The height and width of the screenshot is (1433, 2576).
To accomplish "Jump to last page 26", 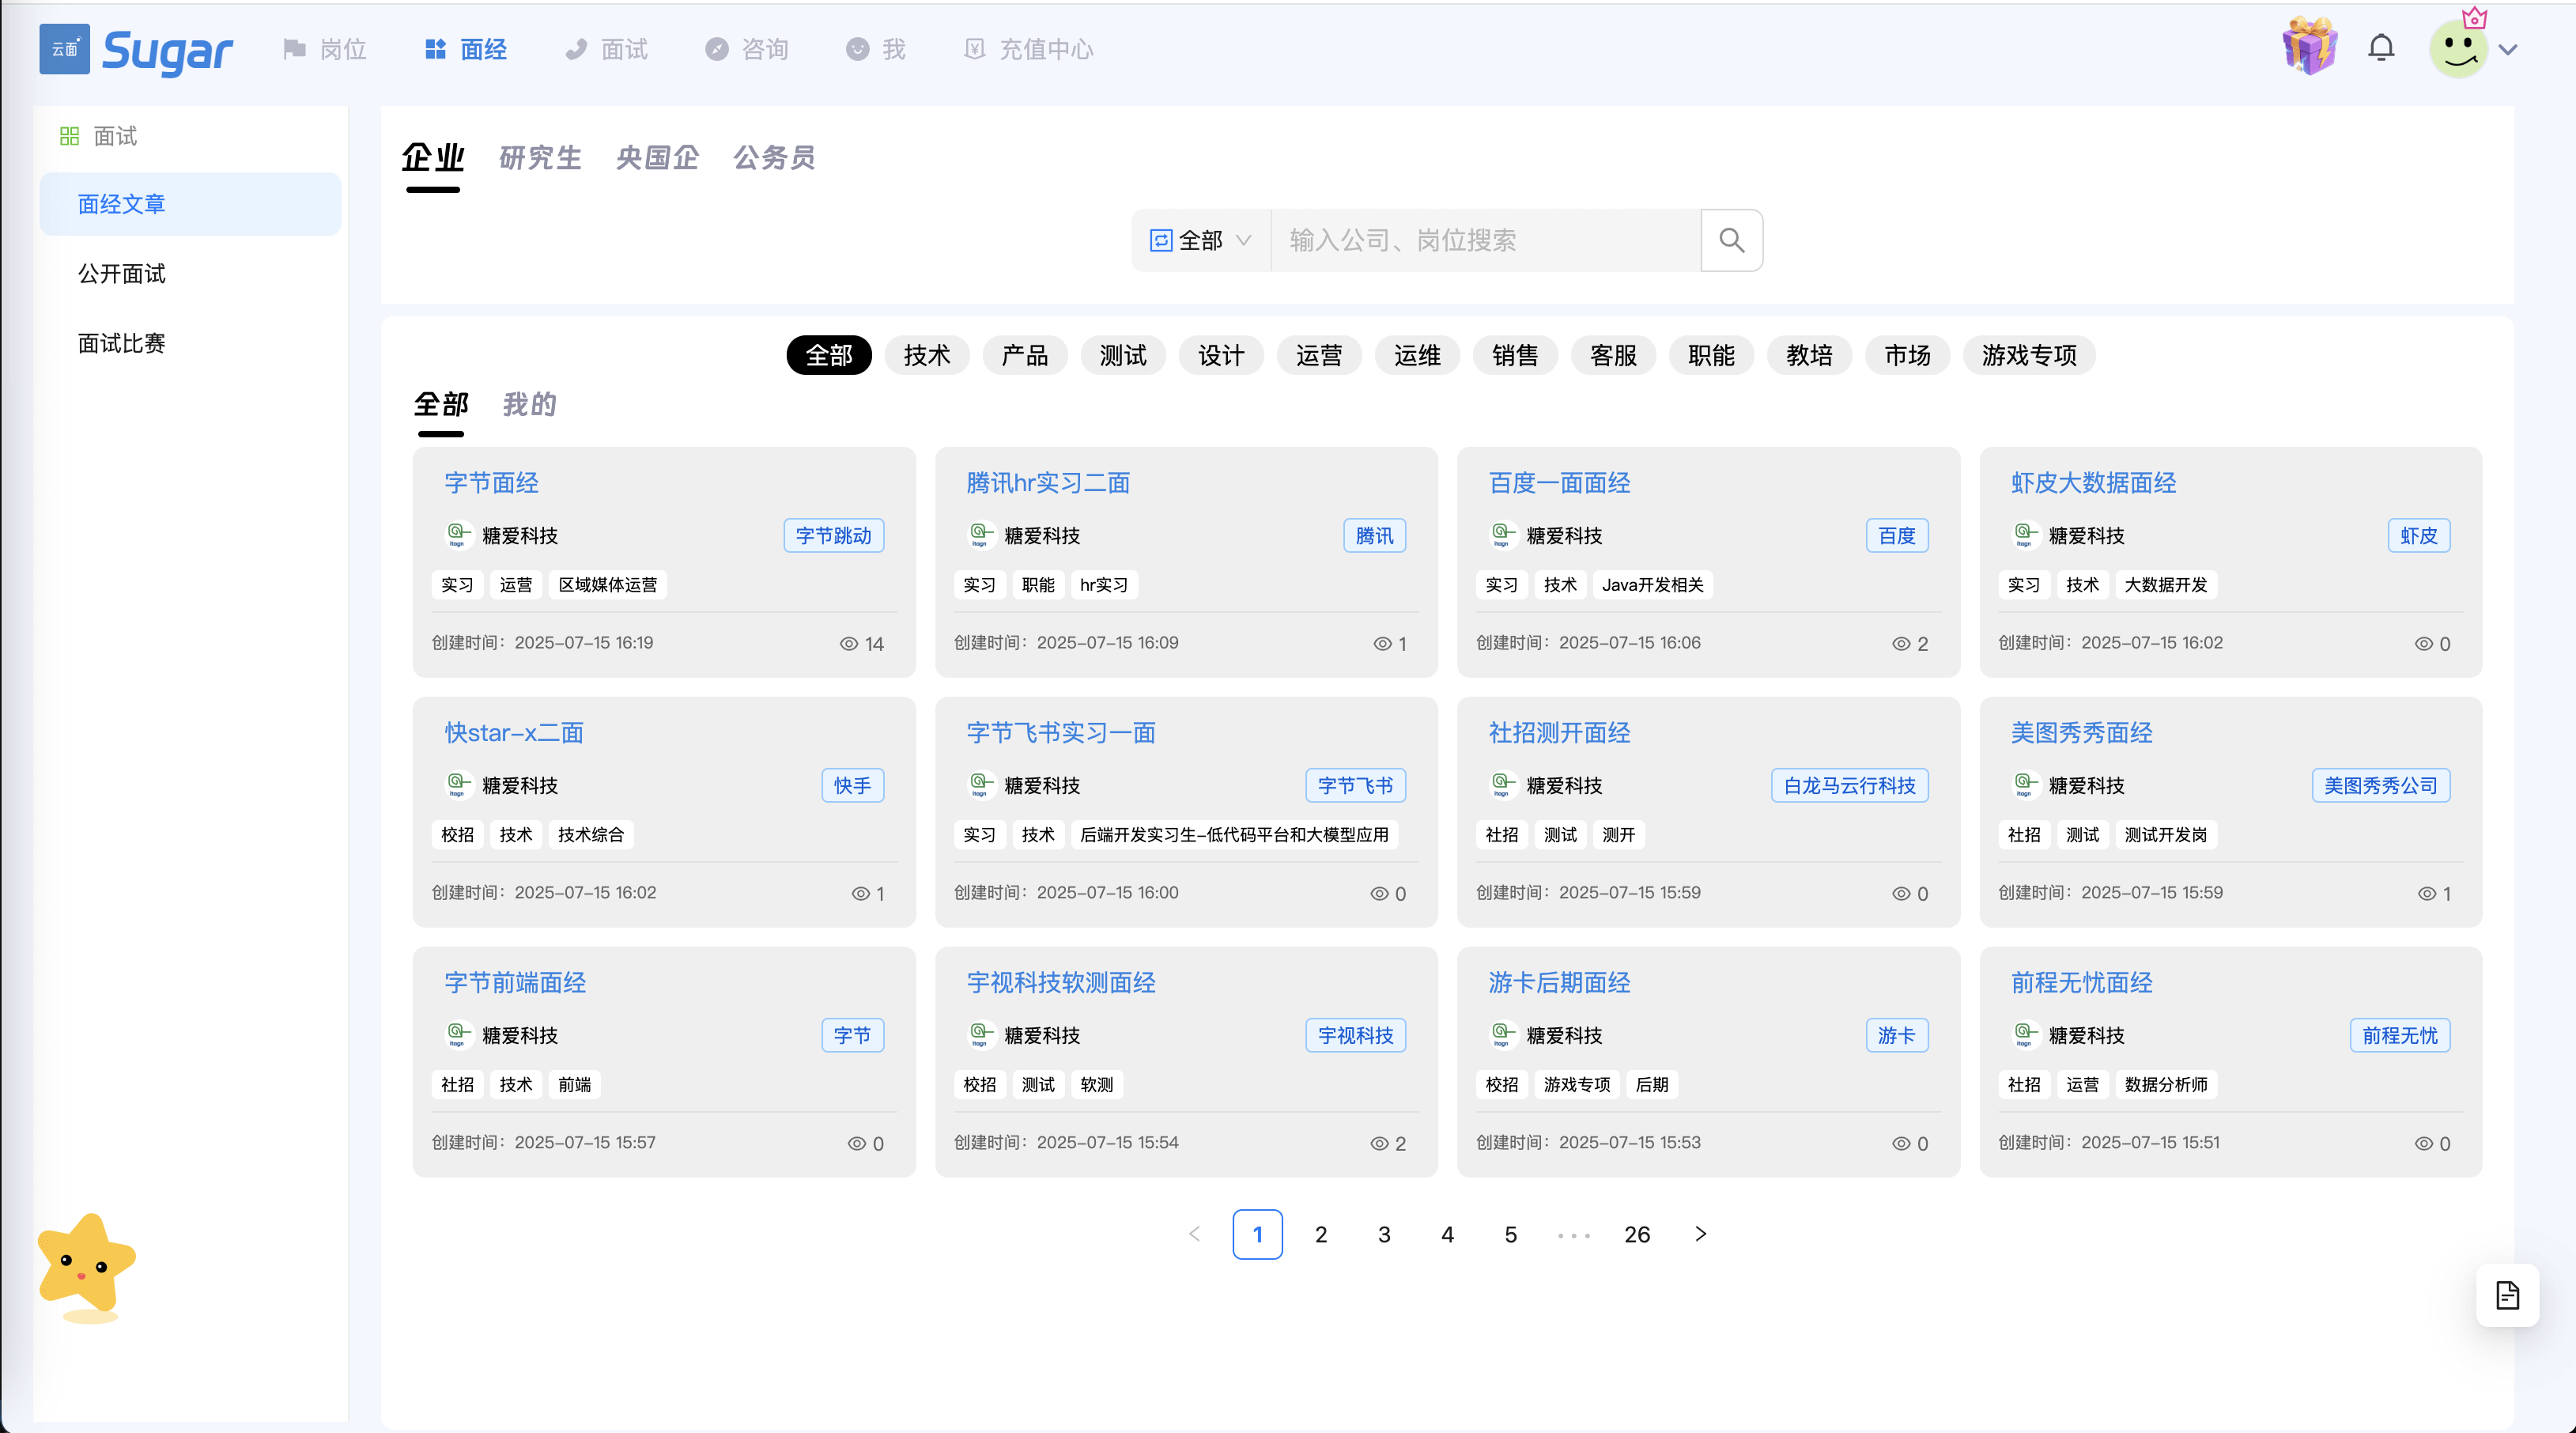I will [x=1637, y=1234].
